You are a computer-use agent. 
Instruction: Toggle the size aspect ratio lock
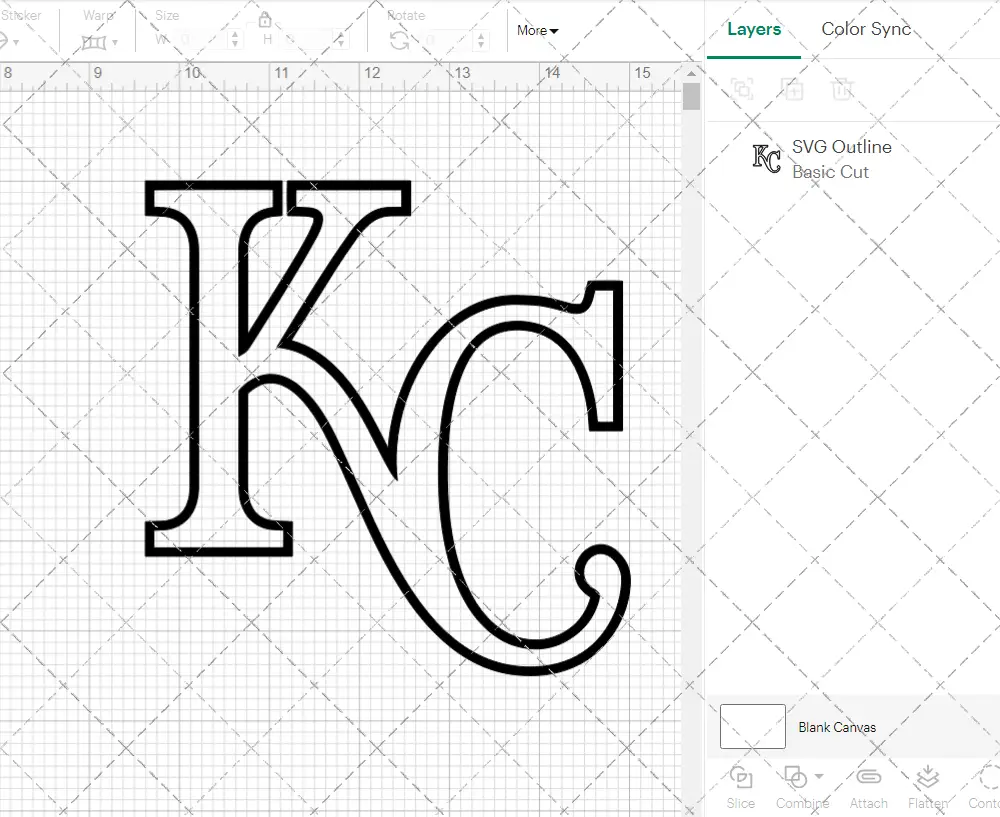[265, 20]
